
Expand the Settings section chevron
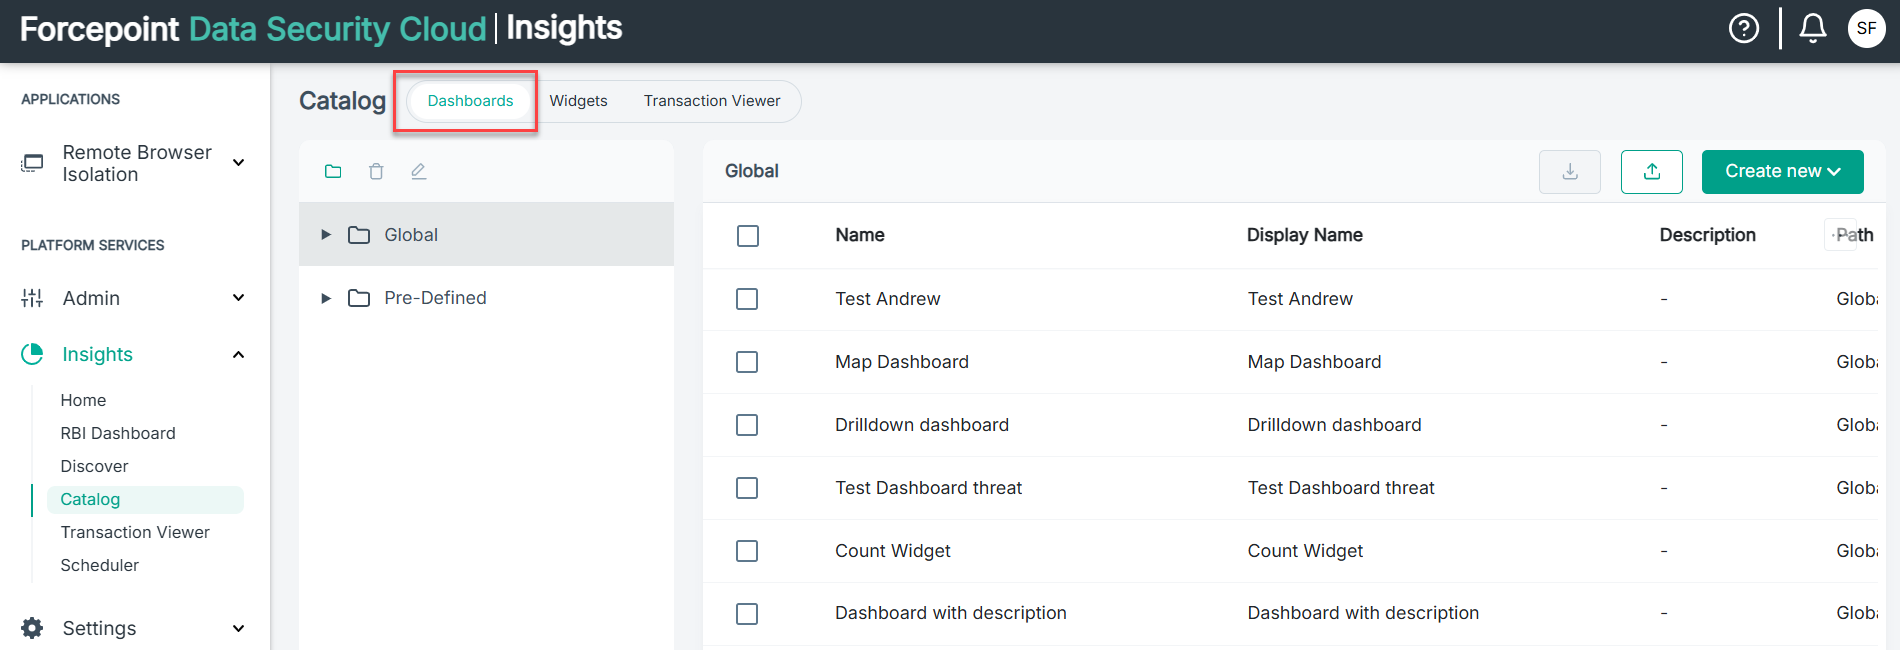coord(238,629)
